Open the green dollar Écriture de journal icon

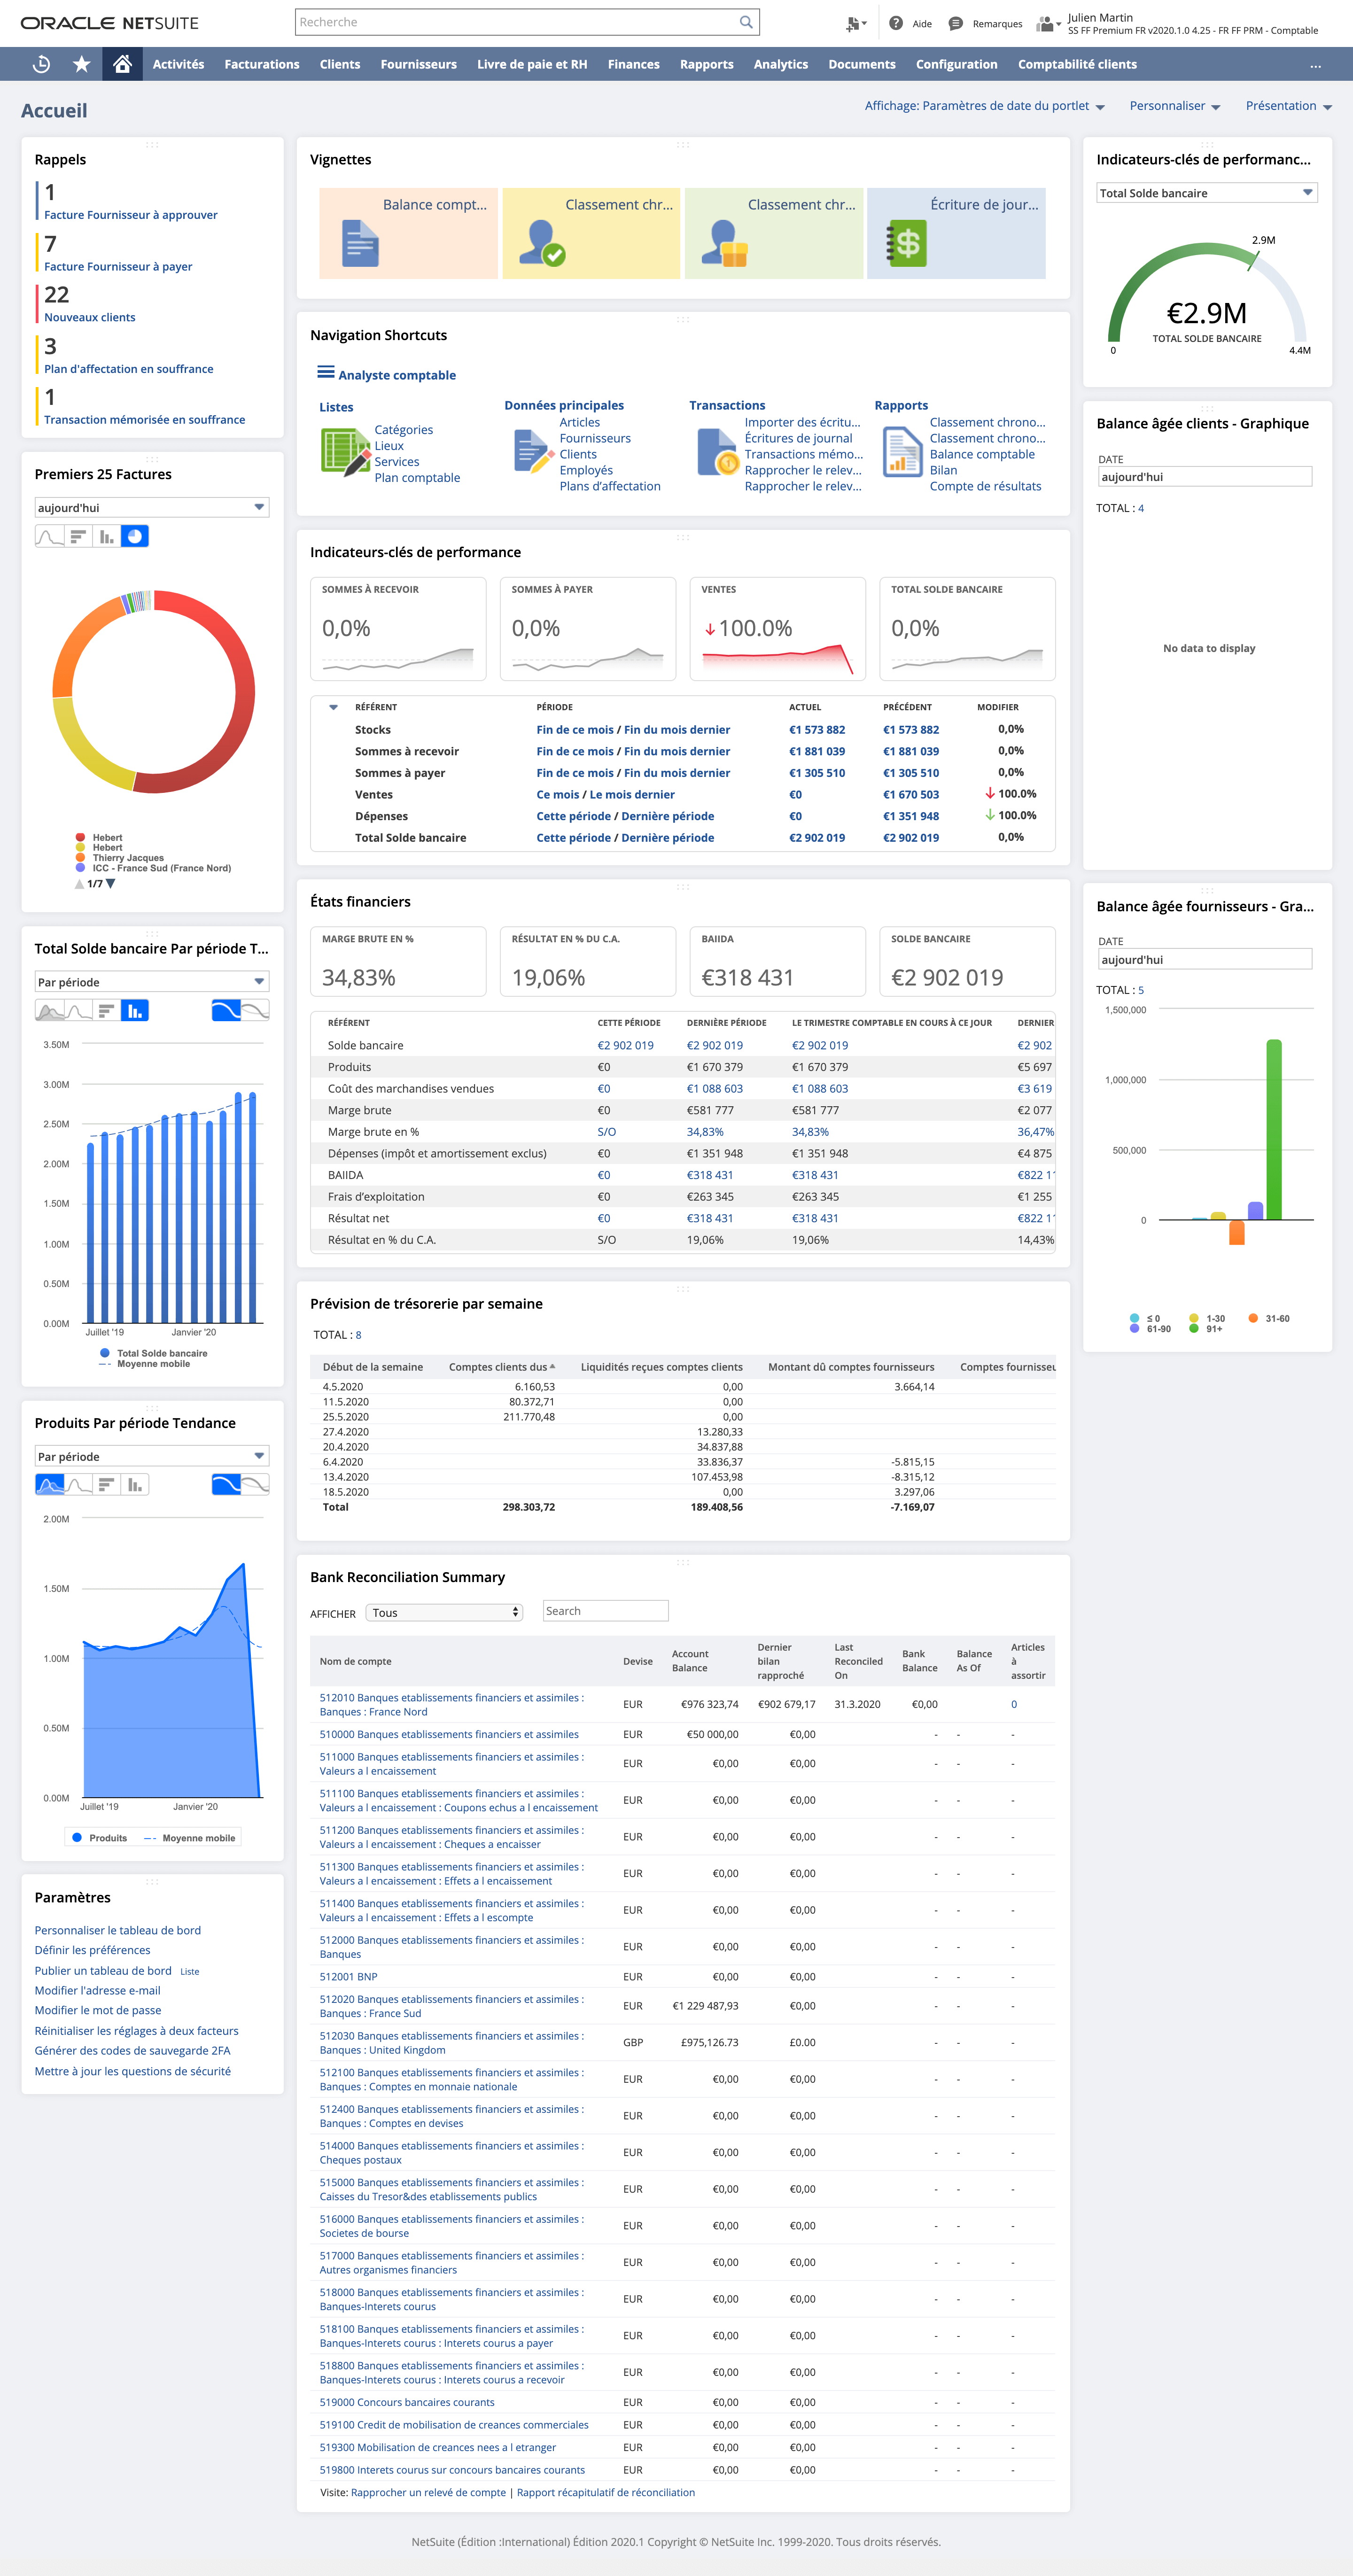click(907, 243)
